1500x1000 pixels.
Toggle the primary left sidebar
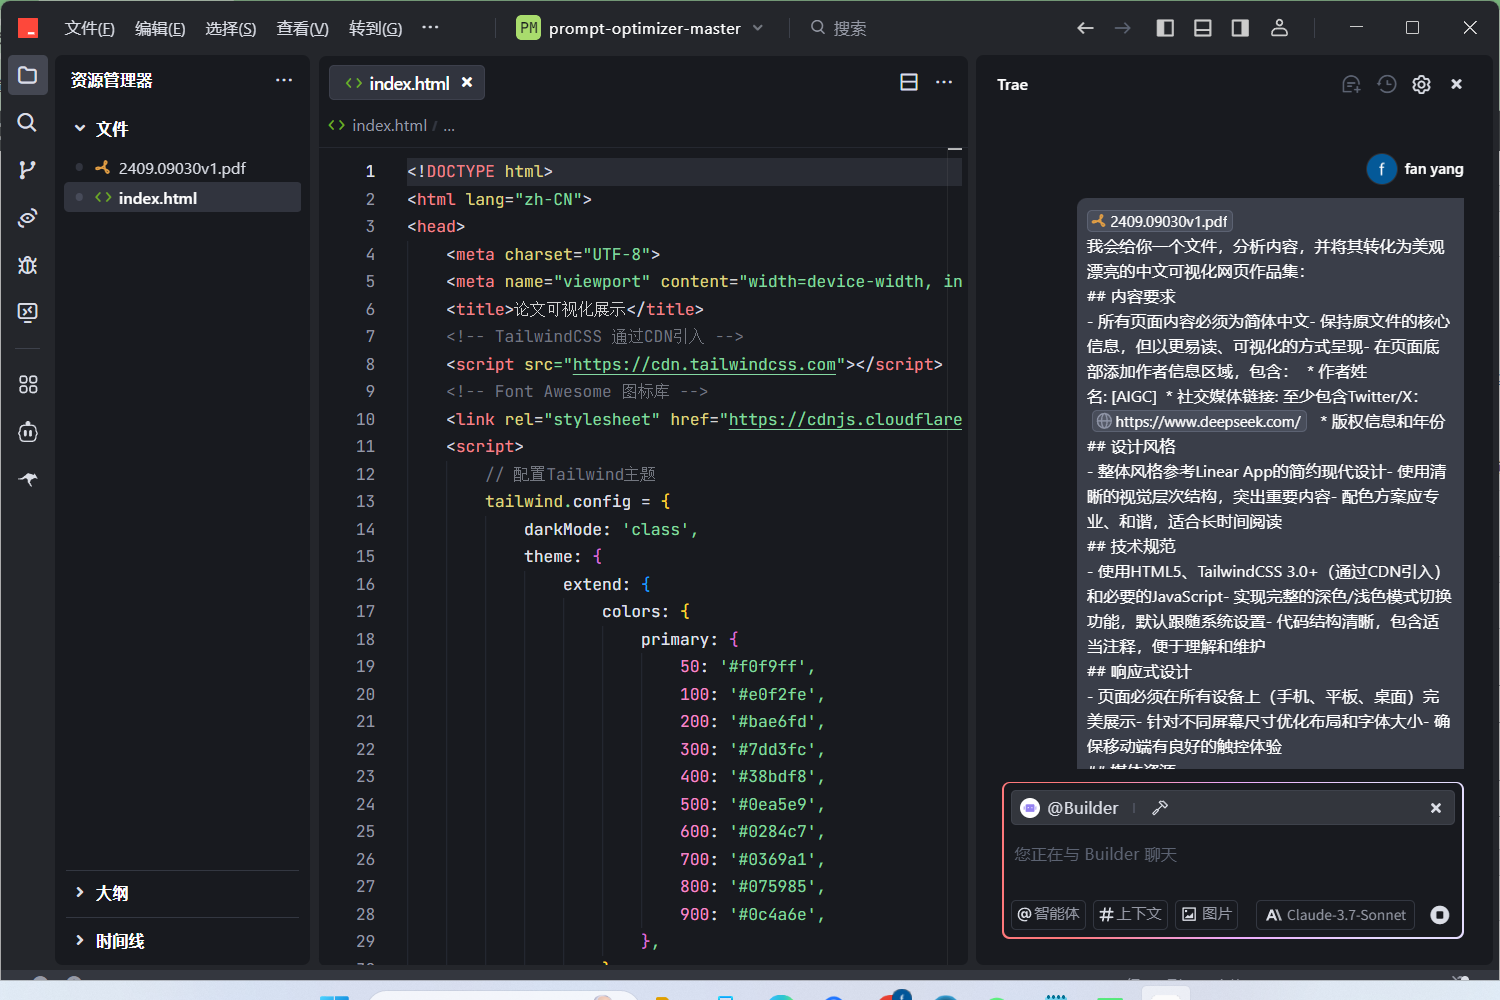point(1165,28)
